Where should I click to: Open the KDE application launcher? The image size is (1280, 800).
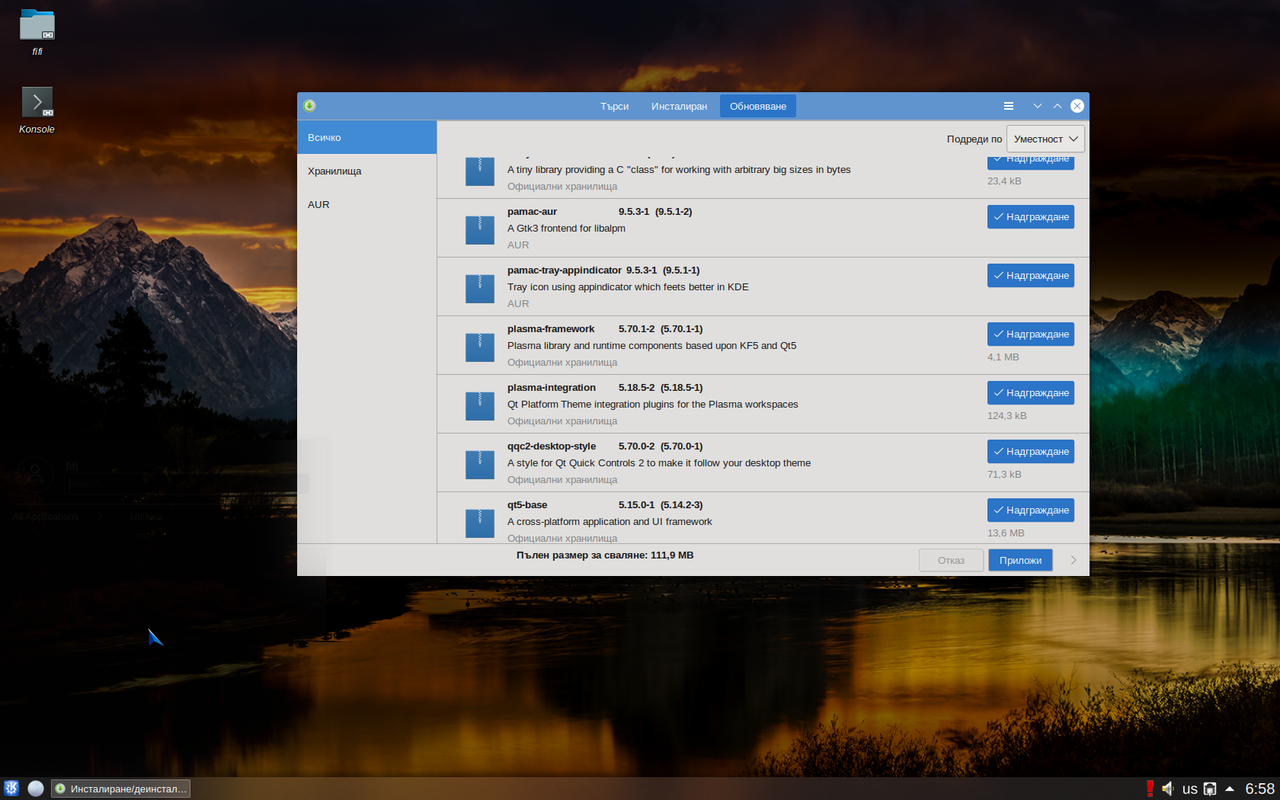click(x=11, y=788)
